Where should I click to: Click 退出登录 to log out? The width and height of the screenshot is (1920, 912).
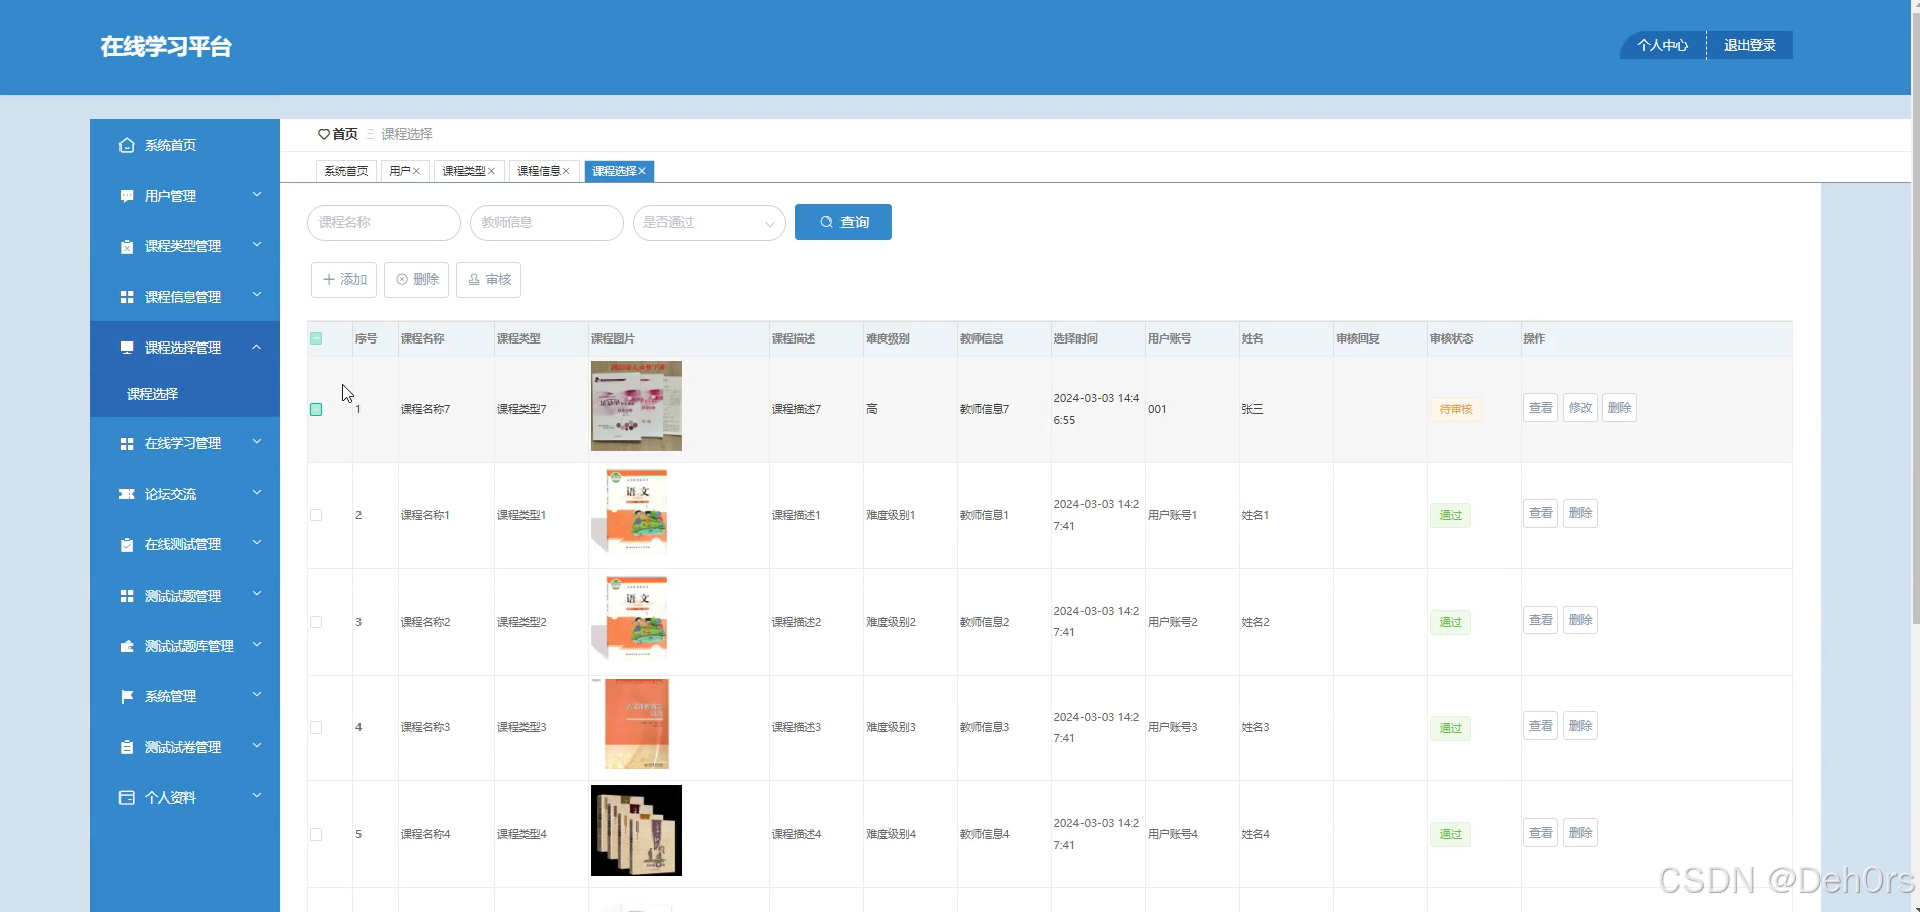coord(1749,45)
